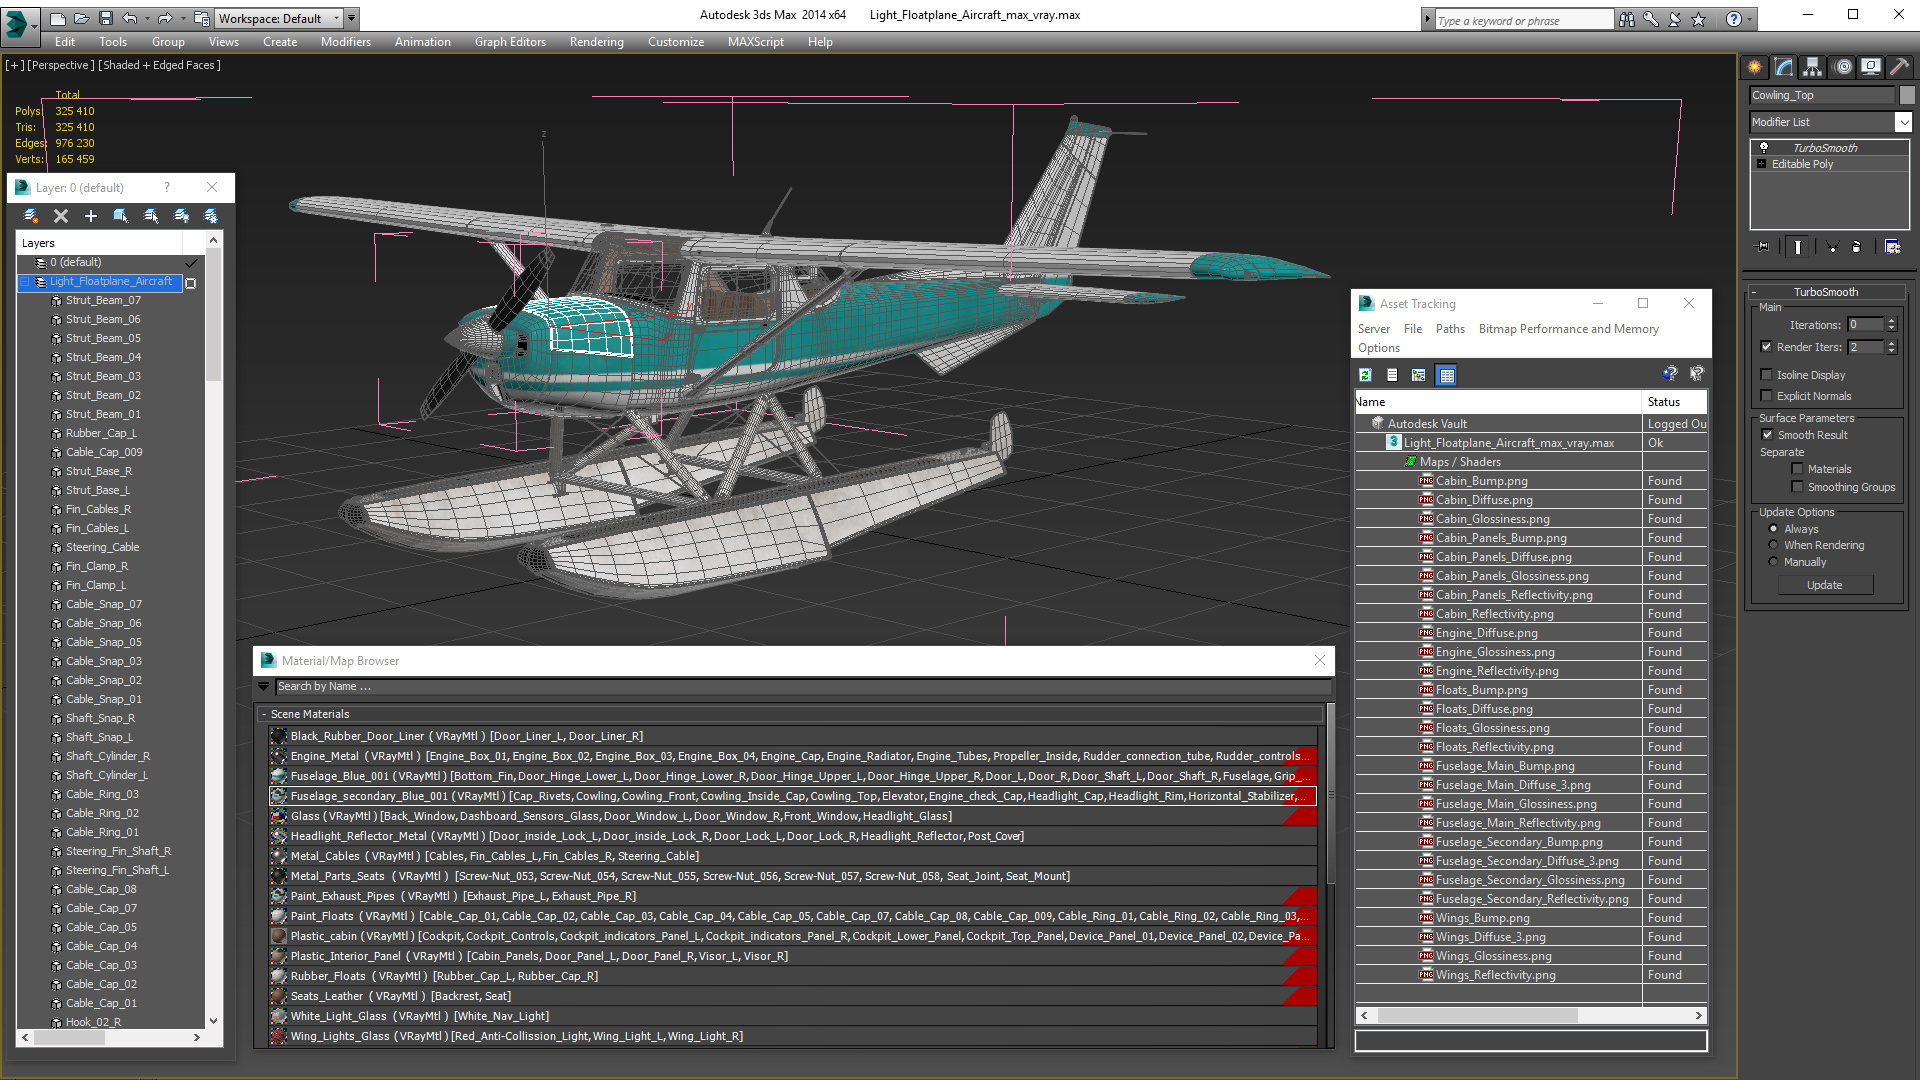
Task: Toggle Smooth Result checkbox
Action: click(1767, 435)
